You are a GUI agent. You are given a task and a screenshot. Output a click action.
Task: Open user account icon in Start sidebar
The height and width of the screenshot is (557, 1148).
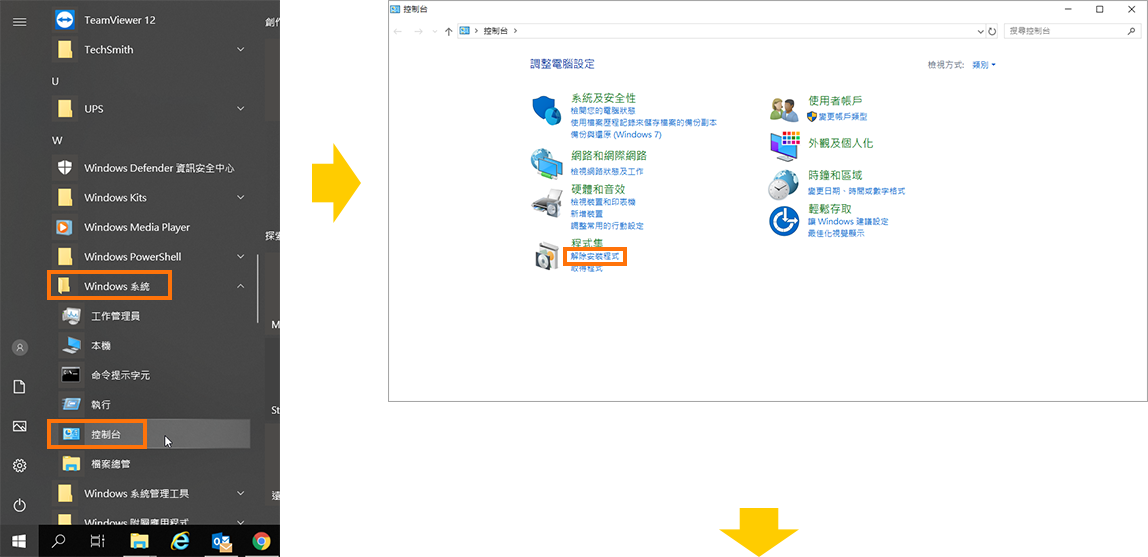click(x=20, y=348)
